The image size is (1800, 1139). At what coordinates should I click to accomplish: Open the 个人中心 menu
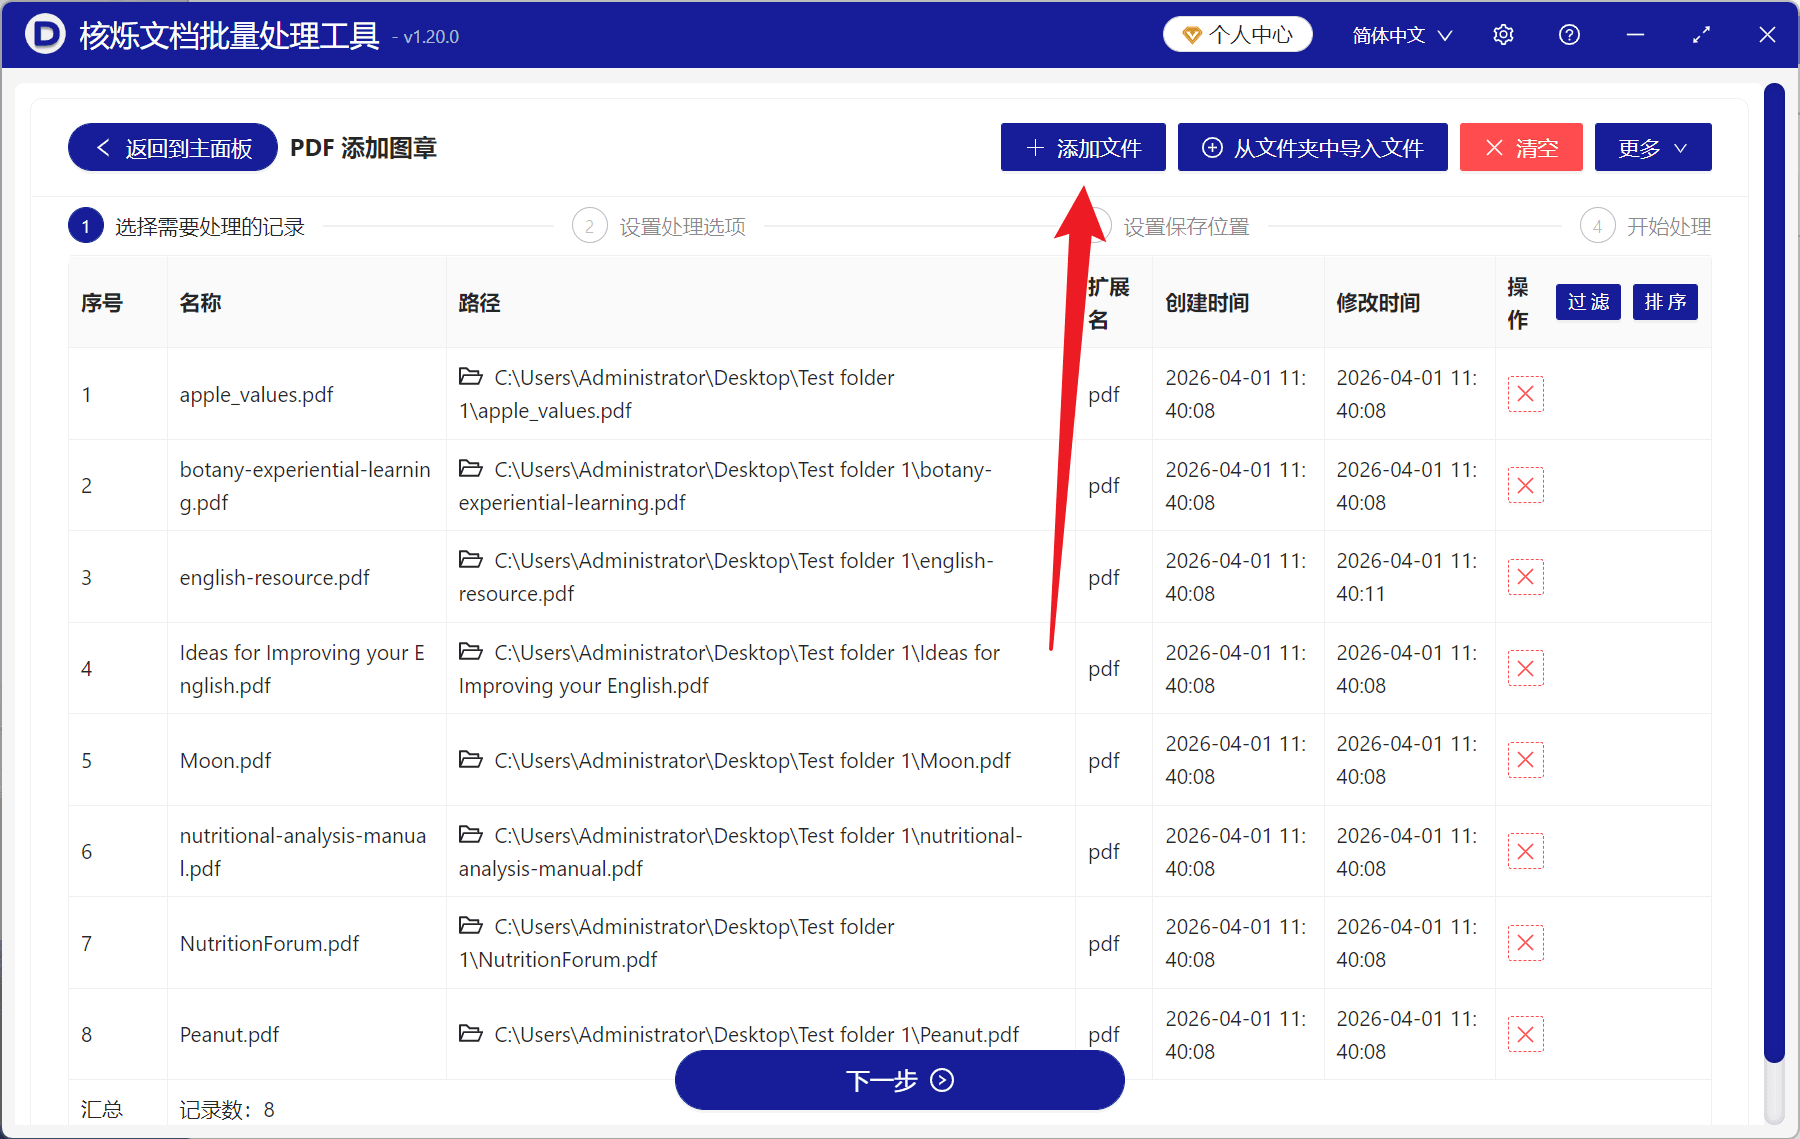1237,33
